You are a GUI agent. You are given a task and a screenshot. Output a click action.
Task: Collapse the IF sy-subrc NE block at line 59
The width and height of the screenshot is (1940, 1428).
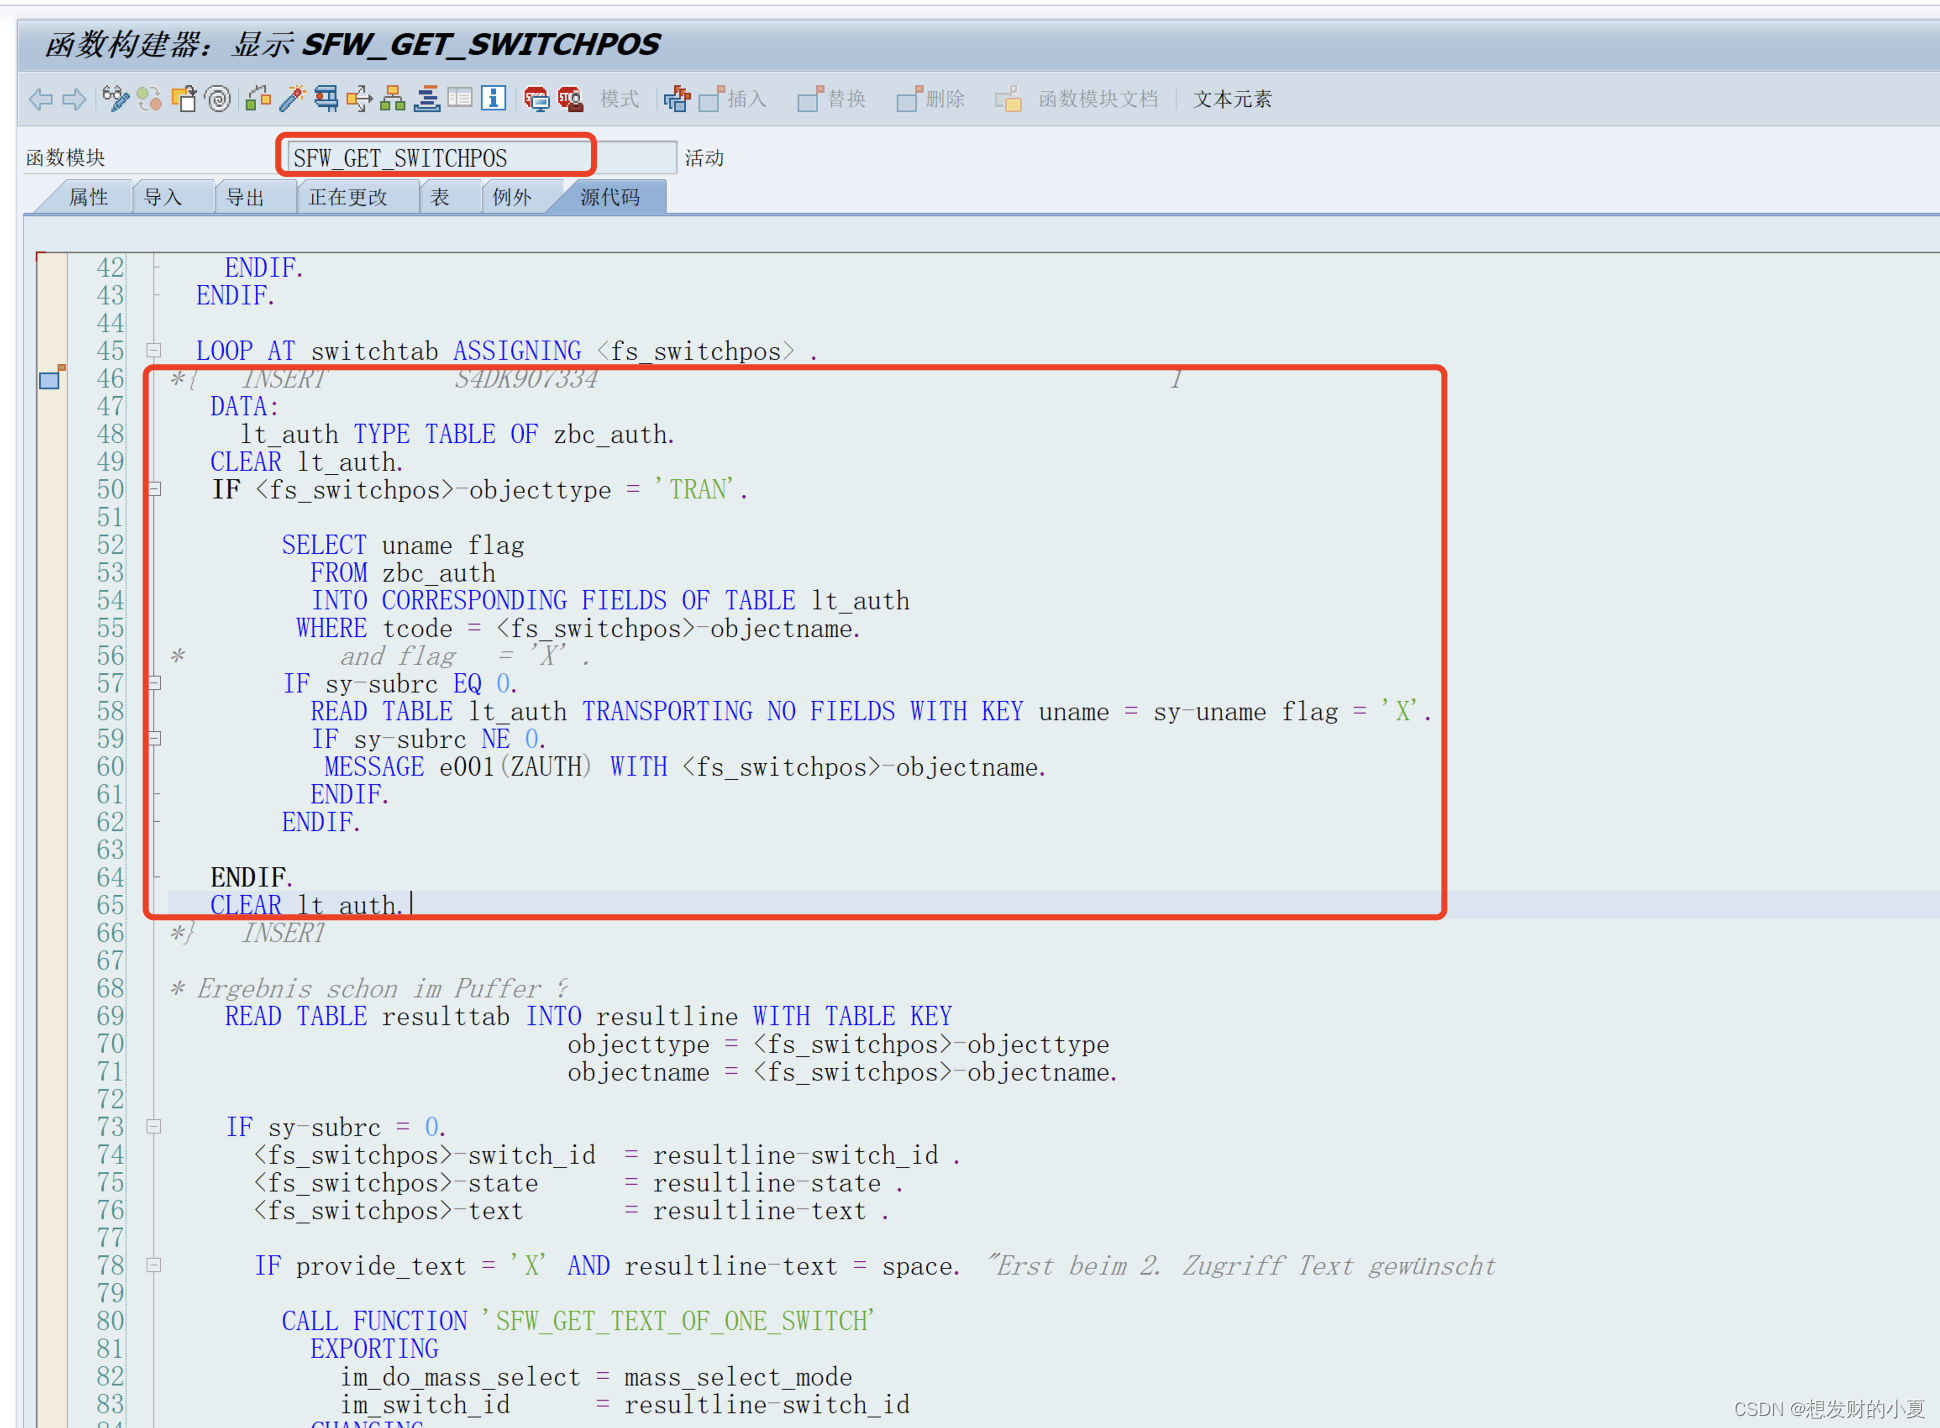click(154, 739)
